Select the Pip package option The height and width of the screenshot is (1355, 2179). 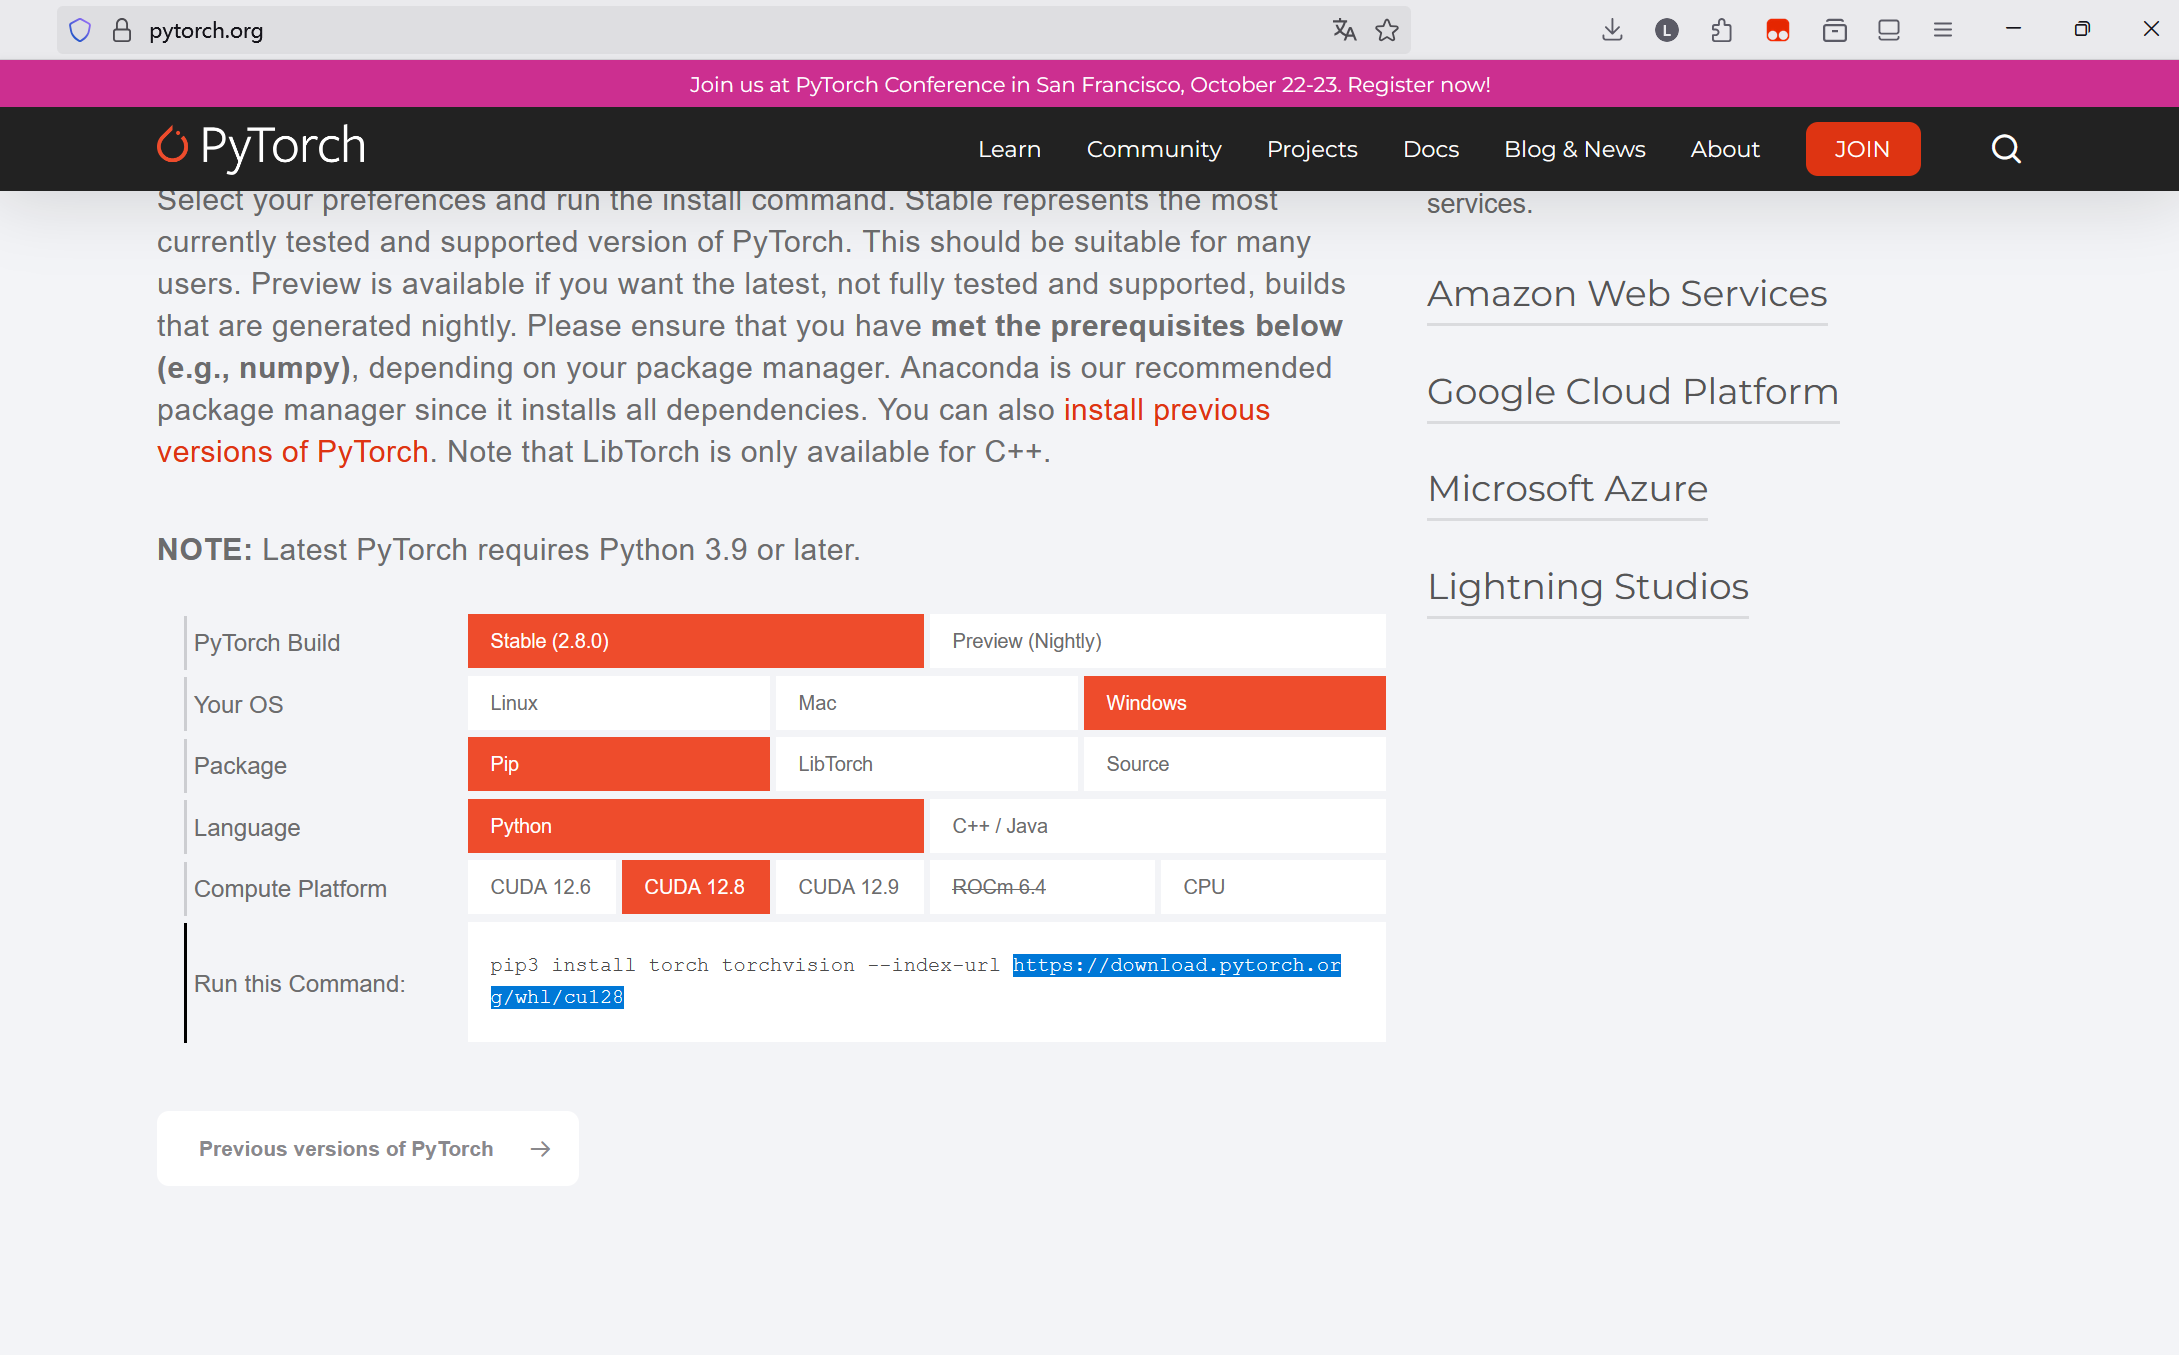(x=618, y=764)
